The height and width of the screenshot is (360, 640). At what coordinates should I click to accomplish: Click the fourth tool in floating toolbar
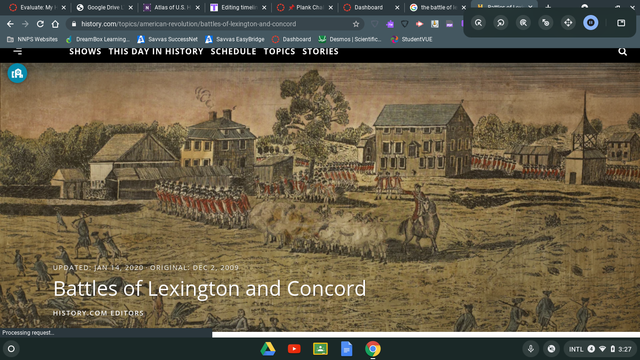tap(546, 23)
